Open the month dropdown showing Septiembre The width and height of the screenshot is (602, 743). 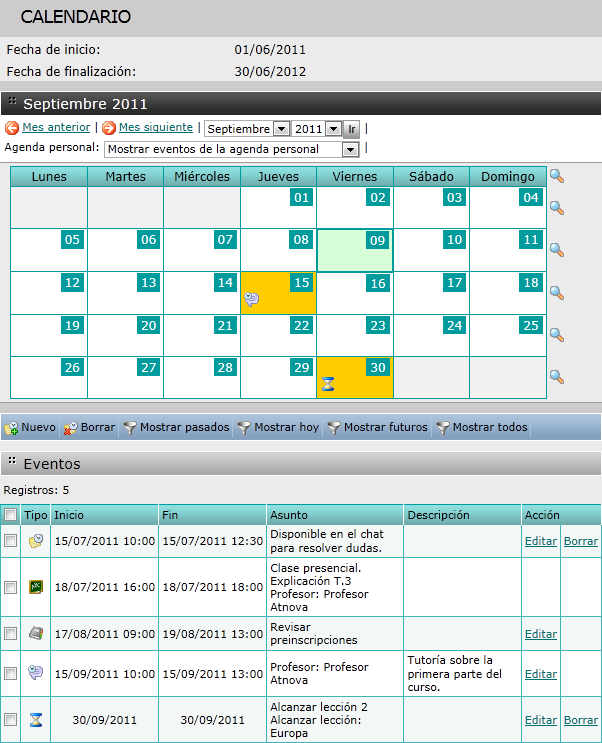click(247, 129)
